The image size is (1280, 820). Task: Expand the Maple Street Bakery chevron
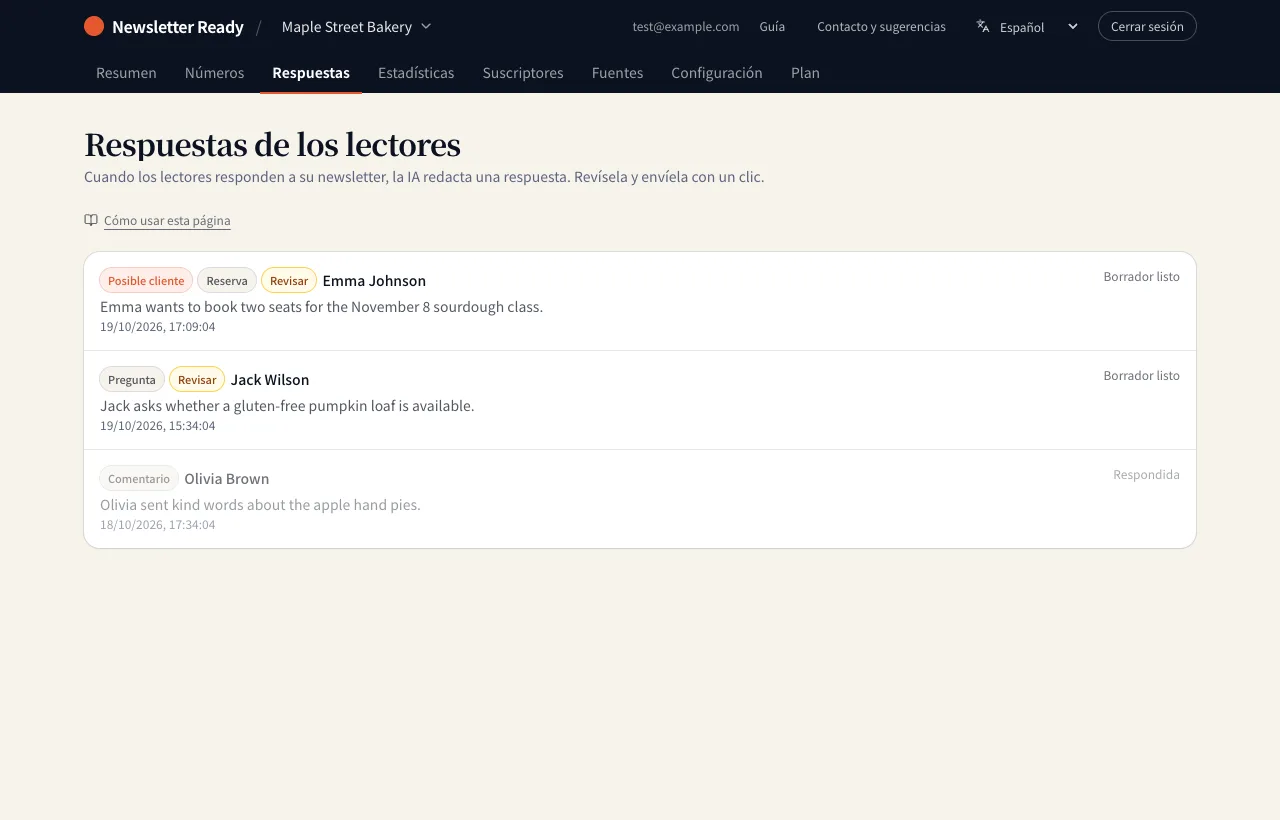point(426,26)
